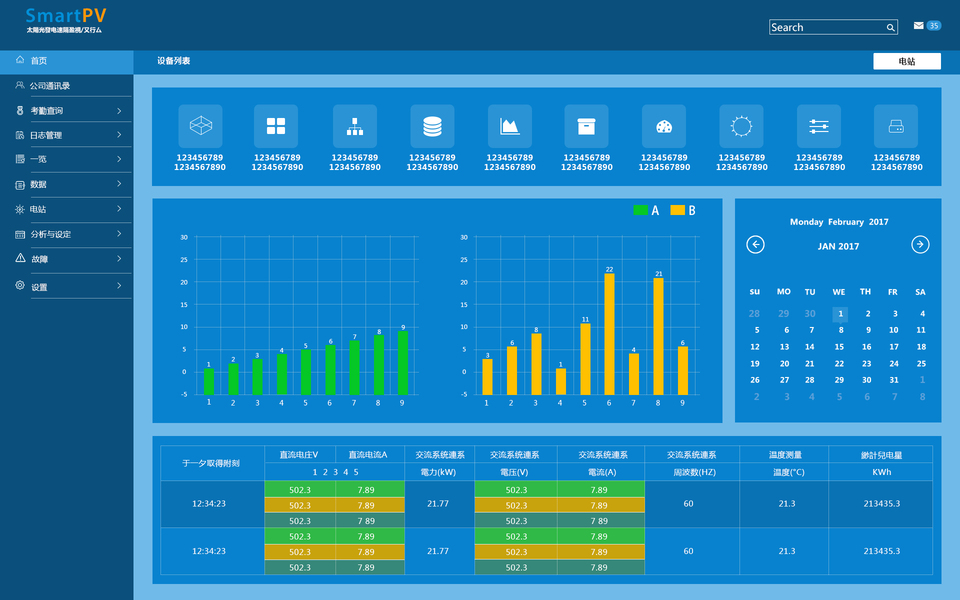
Task: Click the contacts icon beside 公司通讯录
Action: (20, 85)
